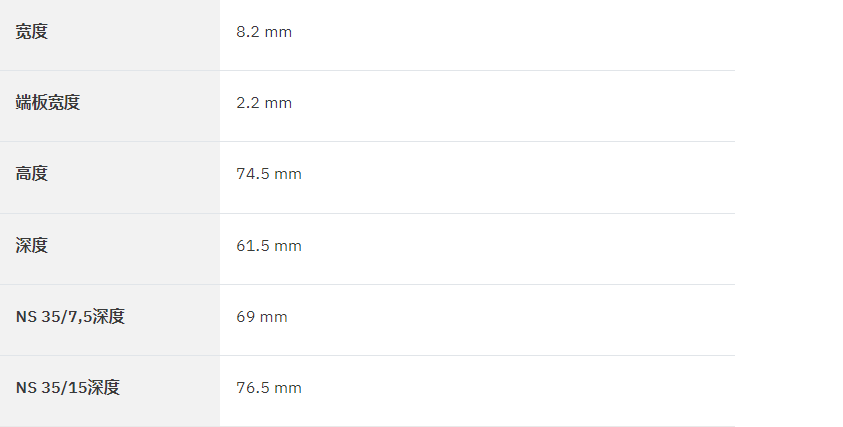Click the mm unit in 高度 row
Viewport: 843px width, 427px height.
[x=288, y=174]
